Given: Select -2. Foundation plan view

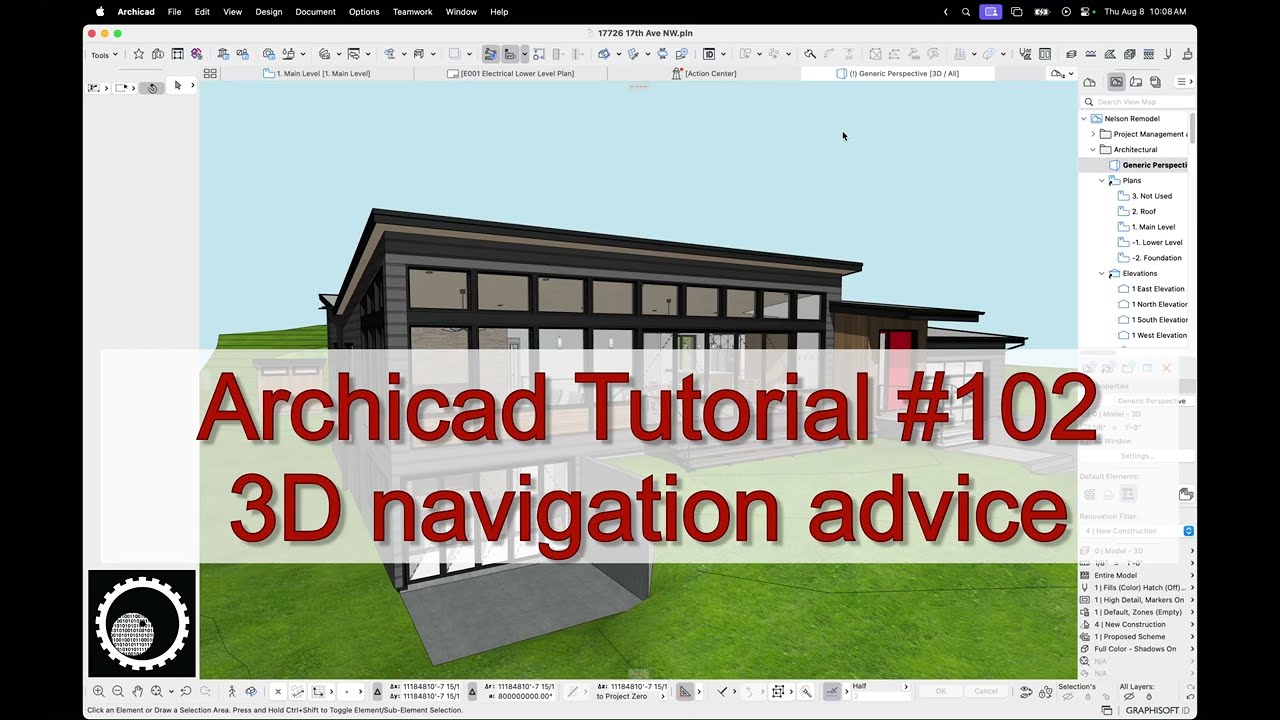Looking at the screenshot, I should click(1157, 258).
